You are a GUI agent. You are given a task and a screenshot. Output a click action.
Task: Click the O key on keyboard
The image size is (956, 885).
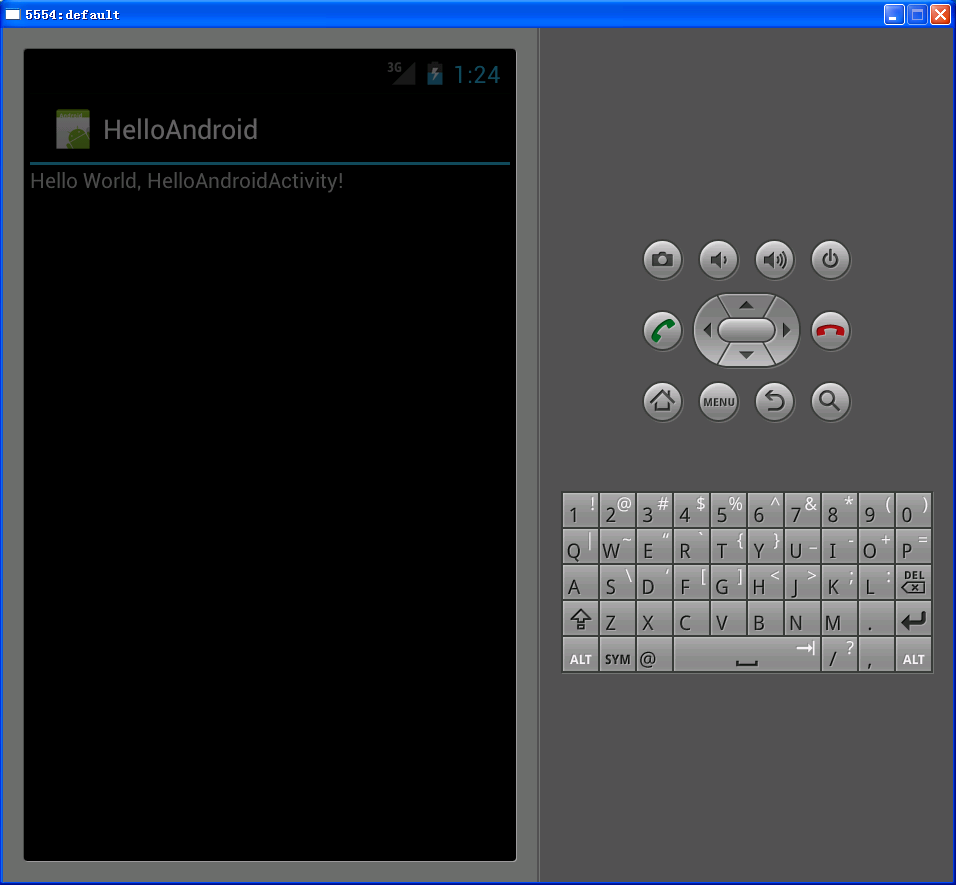(876, 546)
